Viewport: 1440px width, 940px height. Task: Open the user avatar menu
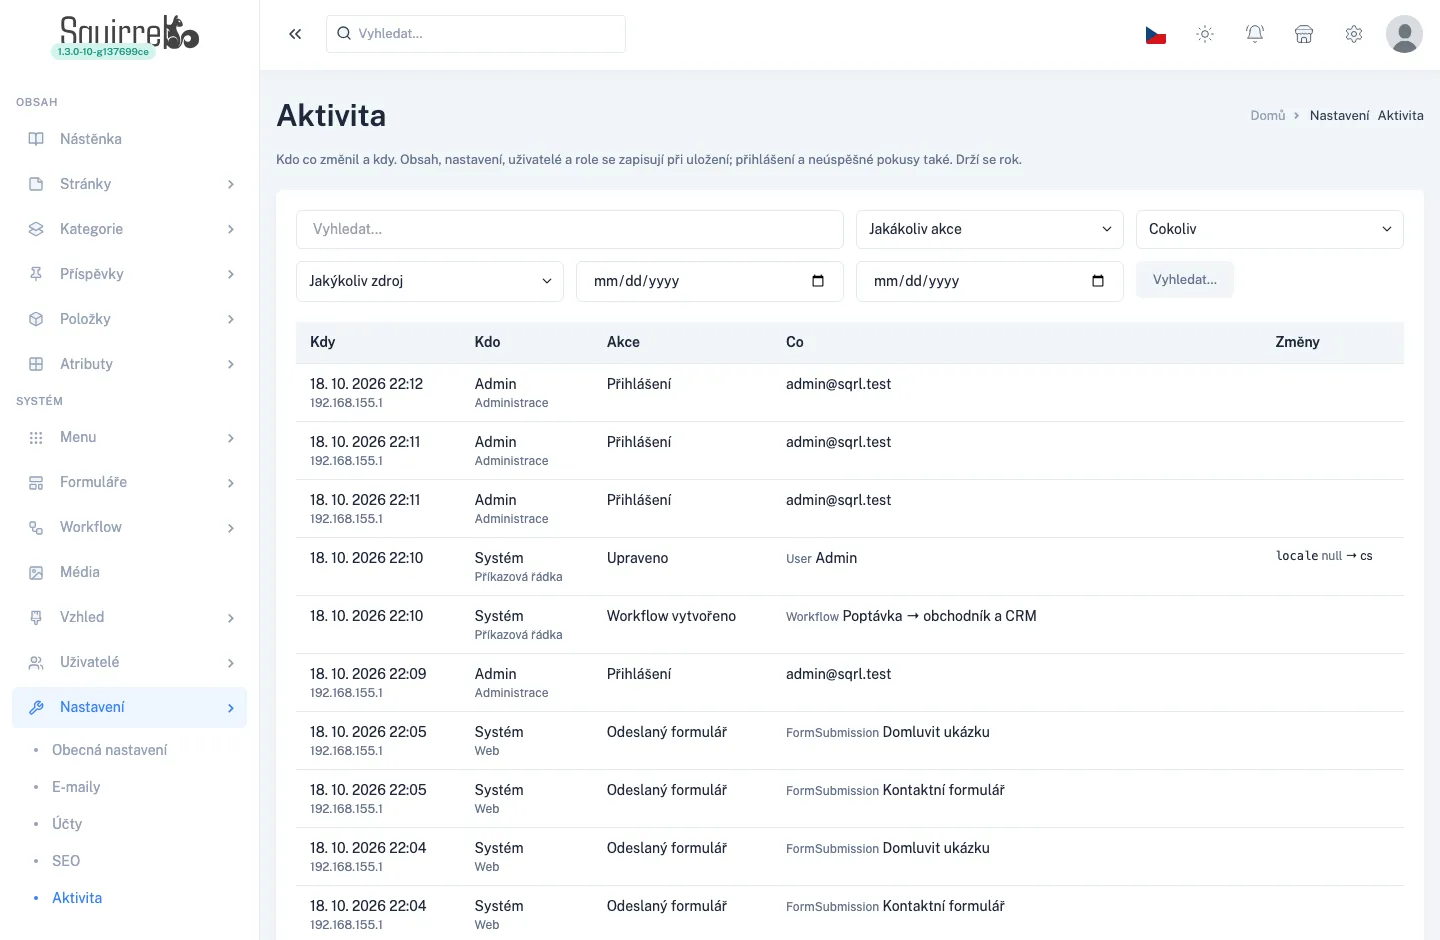point(1404,34)
